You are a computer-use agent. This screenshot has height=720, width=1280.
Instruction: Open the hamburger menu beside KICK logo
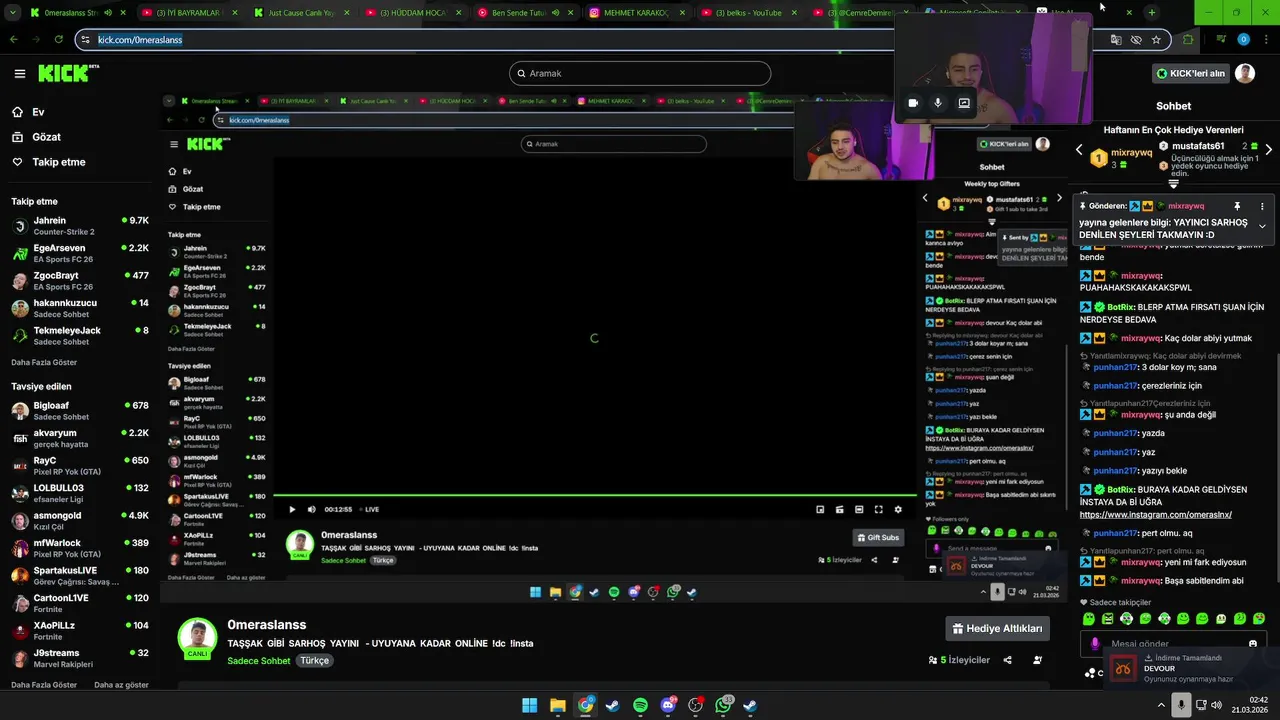pyautogui.click(x=19, y=73)
